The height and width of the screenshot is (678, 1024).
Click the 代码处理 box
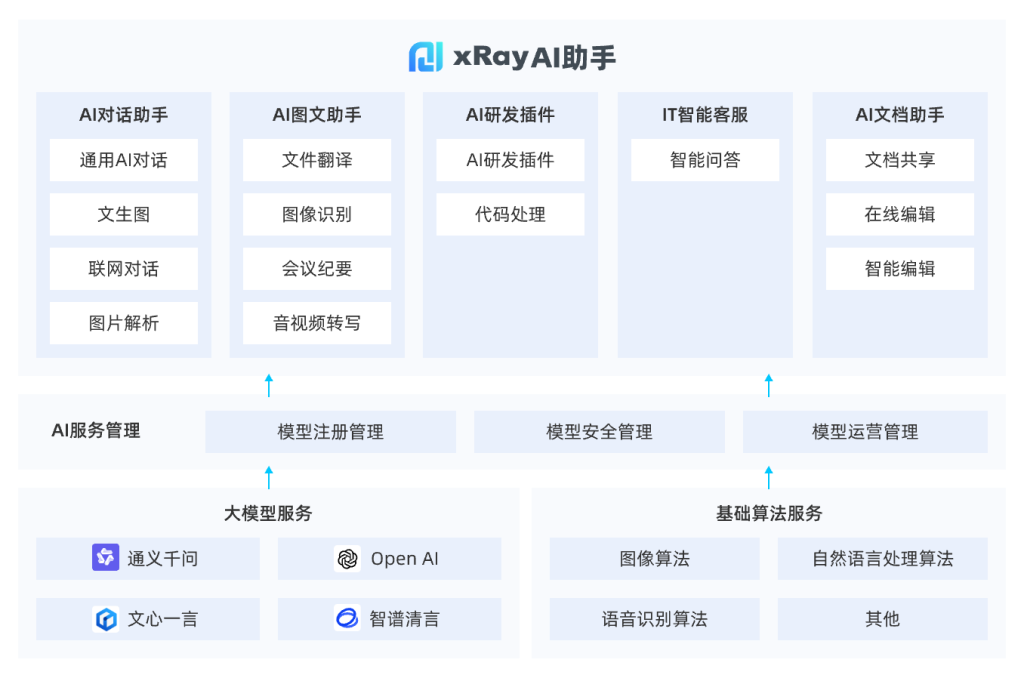[x=510, y=214]
